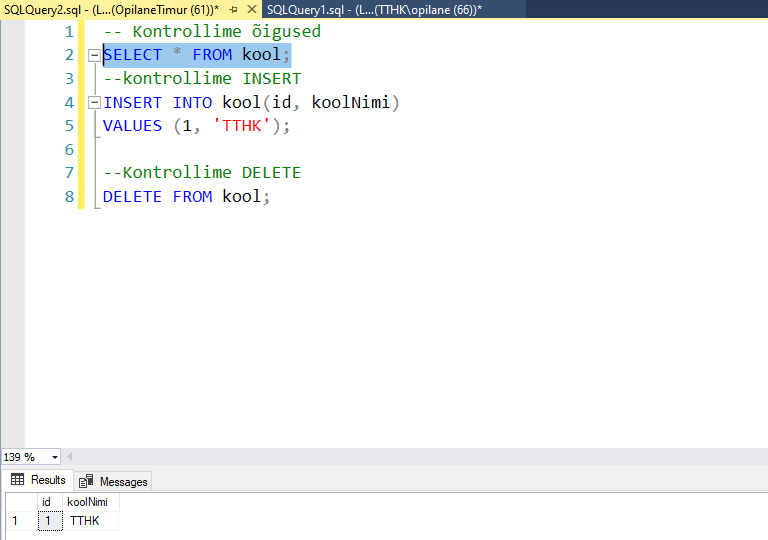Click the horizontal scrollbar left arrow
Screen dimensions: 768x540
tap(71, 457)
